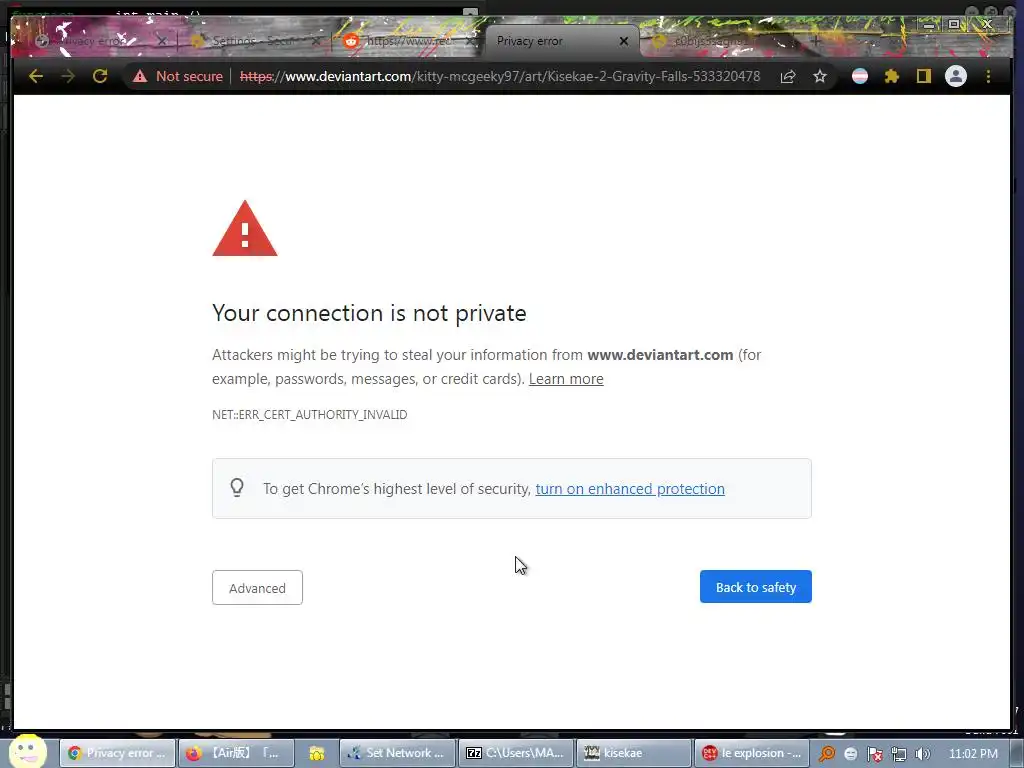The width and height of the screenshot is (1024, 768).
Task: Toggle the browser side panel icon
Action: (923, 76)
